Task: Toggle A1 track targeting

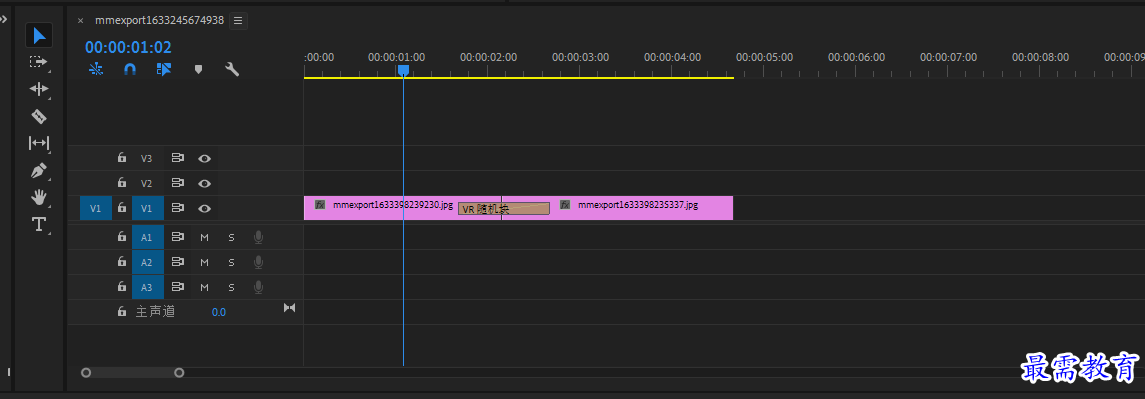Action: tap(148, 237)
